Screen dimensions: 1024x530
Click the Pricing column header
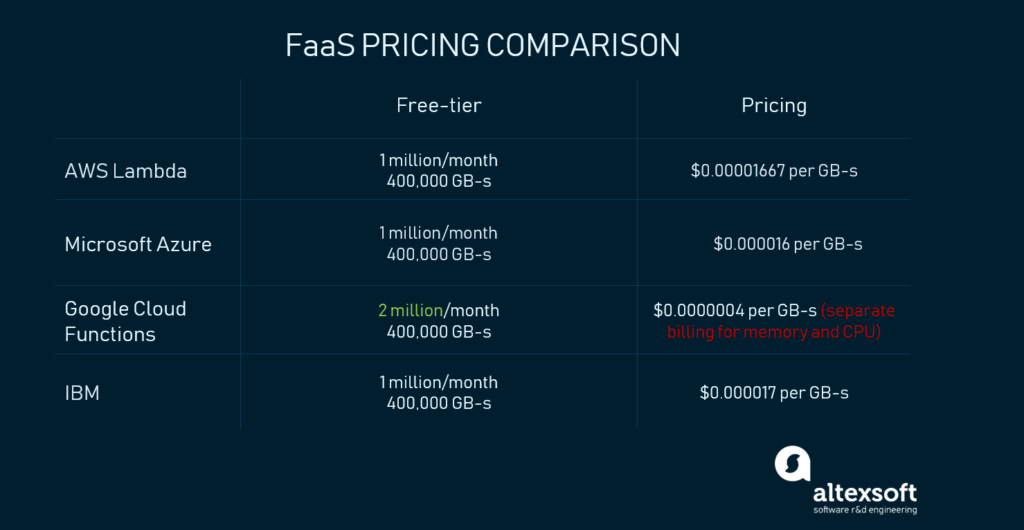[x=773, y=106]
